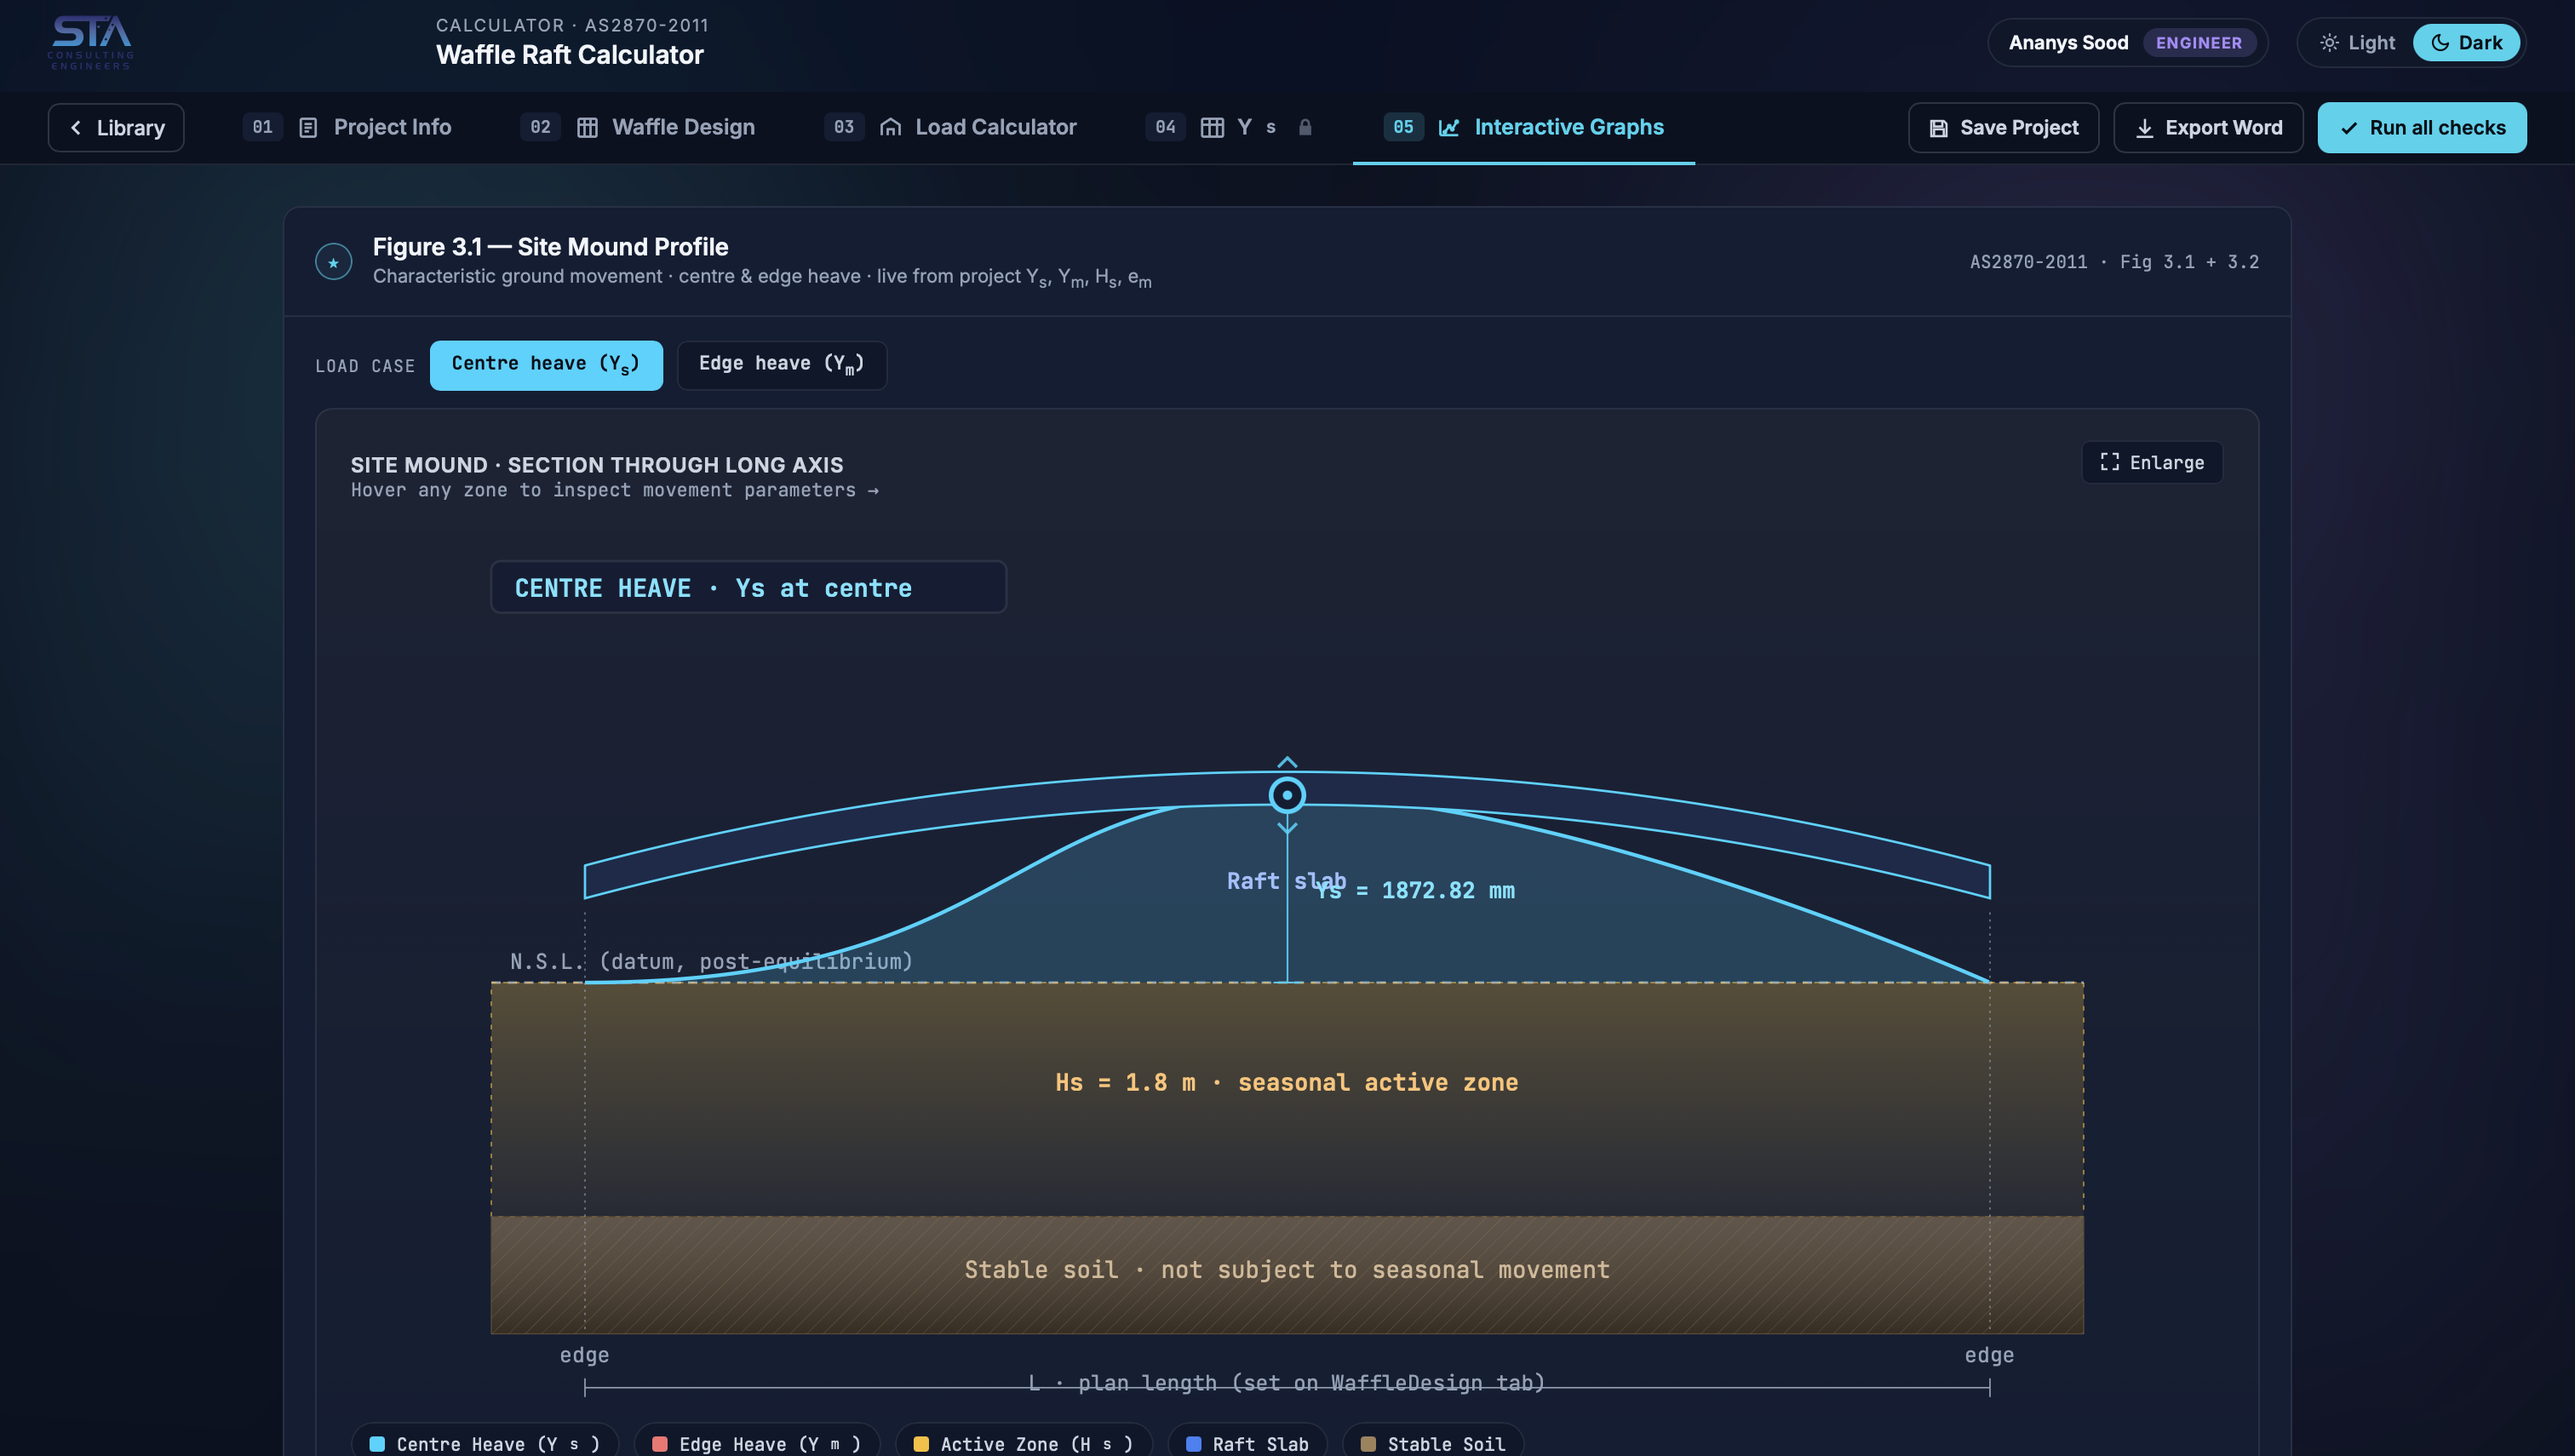Click Run all checks button
The height and width of the screenshot is (1456, 2575).
click(x=2422, y=128)
